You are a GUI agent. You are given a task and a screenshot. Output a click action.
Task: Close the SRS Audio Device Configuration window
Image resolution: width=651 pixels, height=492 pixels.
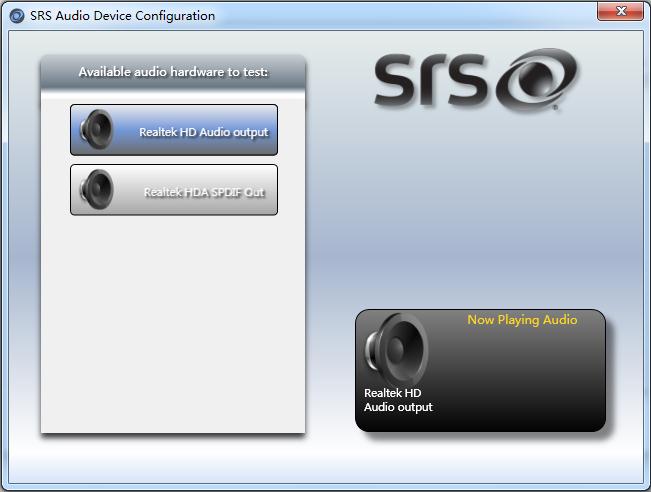click(x=621, y=11)
